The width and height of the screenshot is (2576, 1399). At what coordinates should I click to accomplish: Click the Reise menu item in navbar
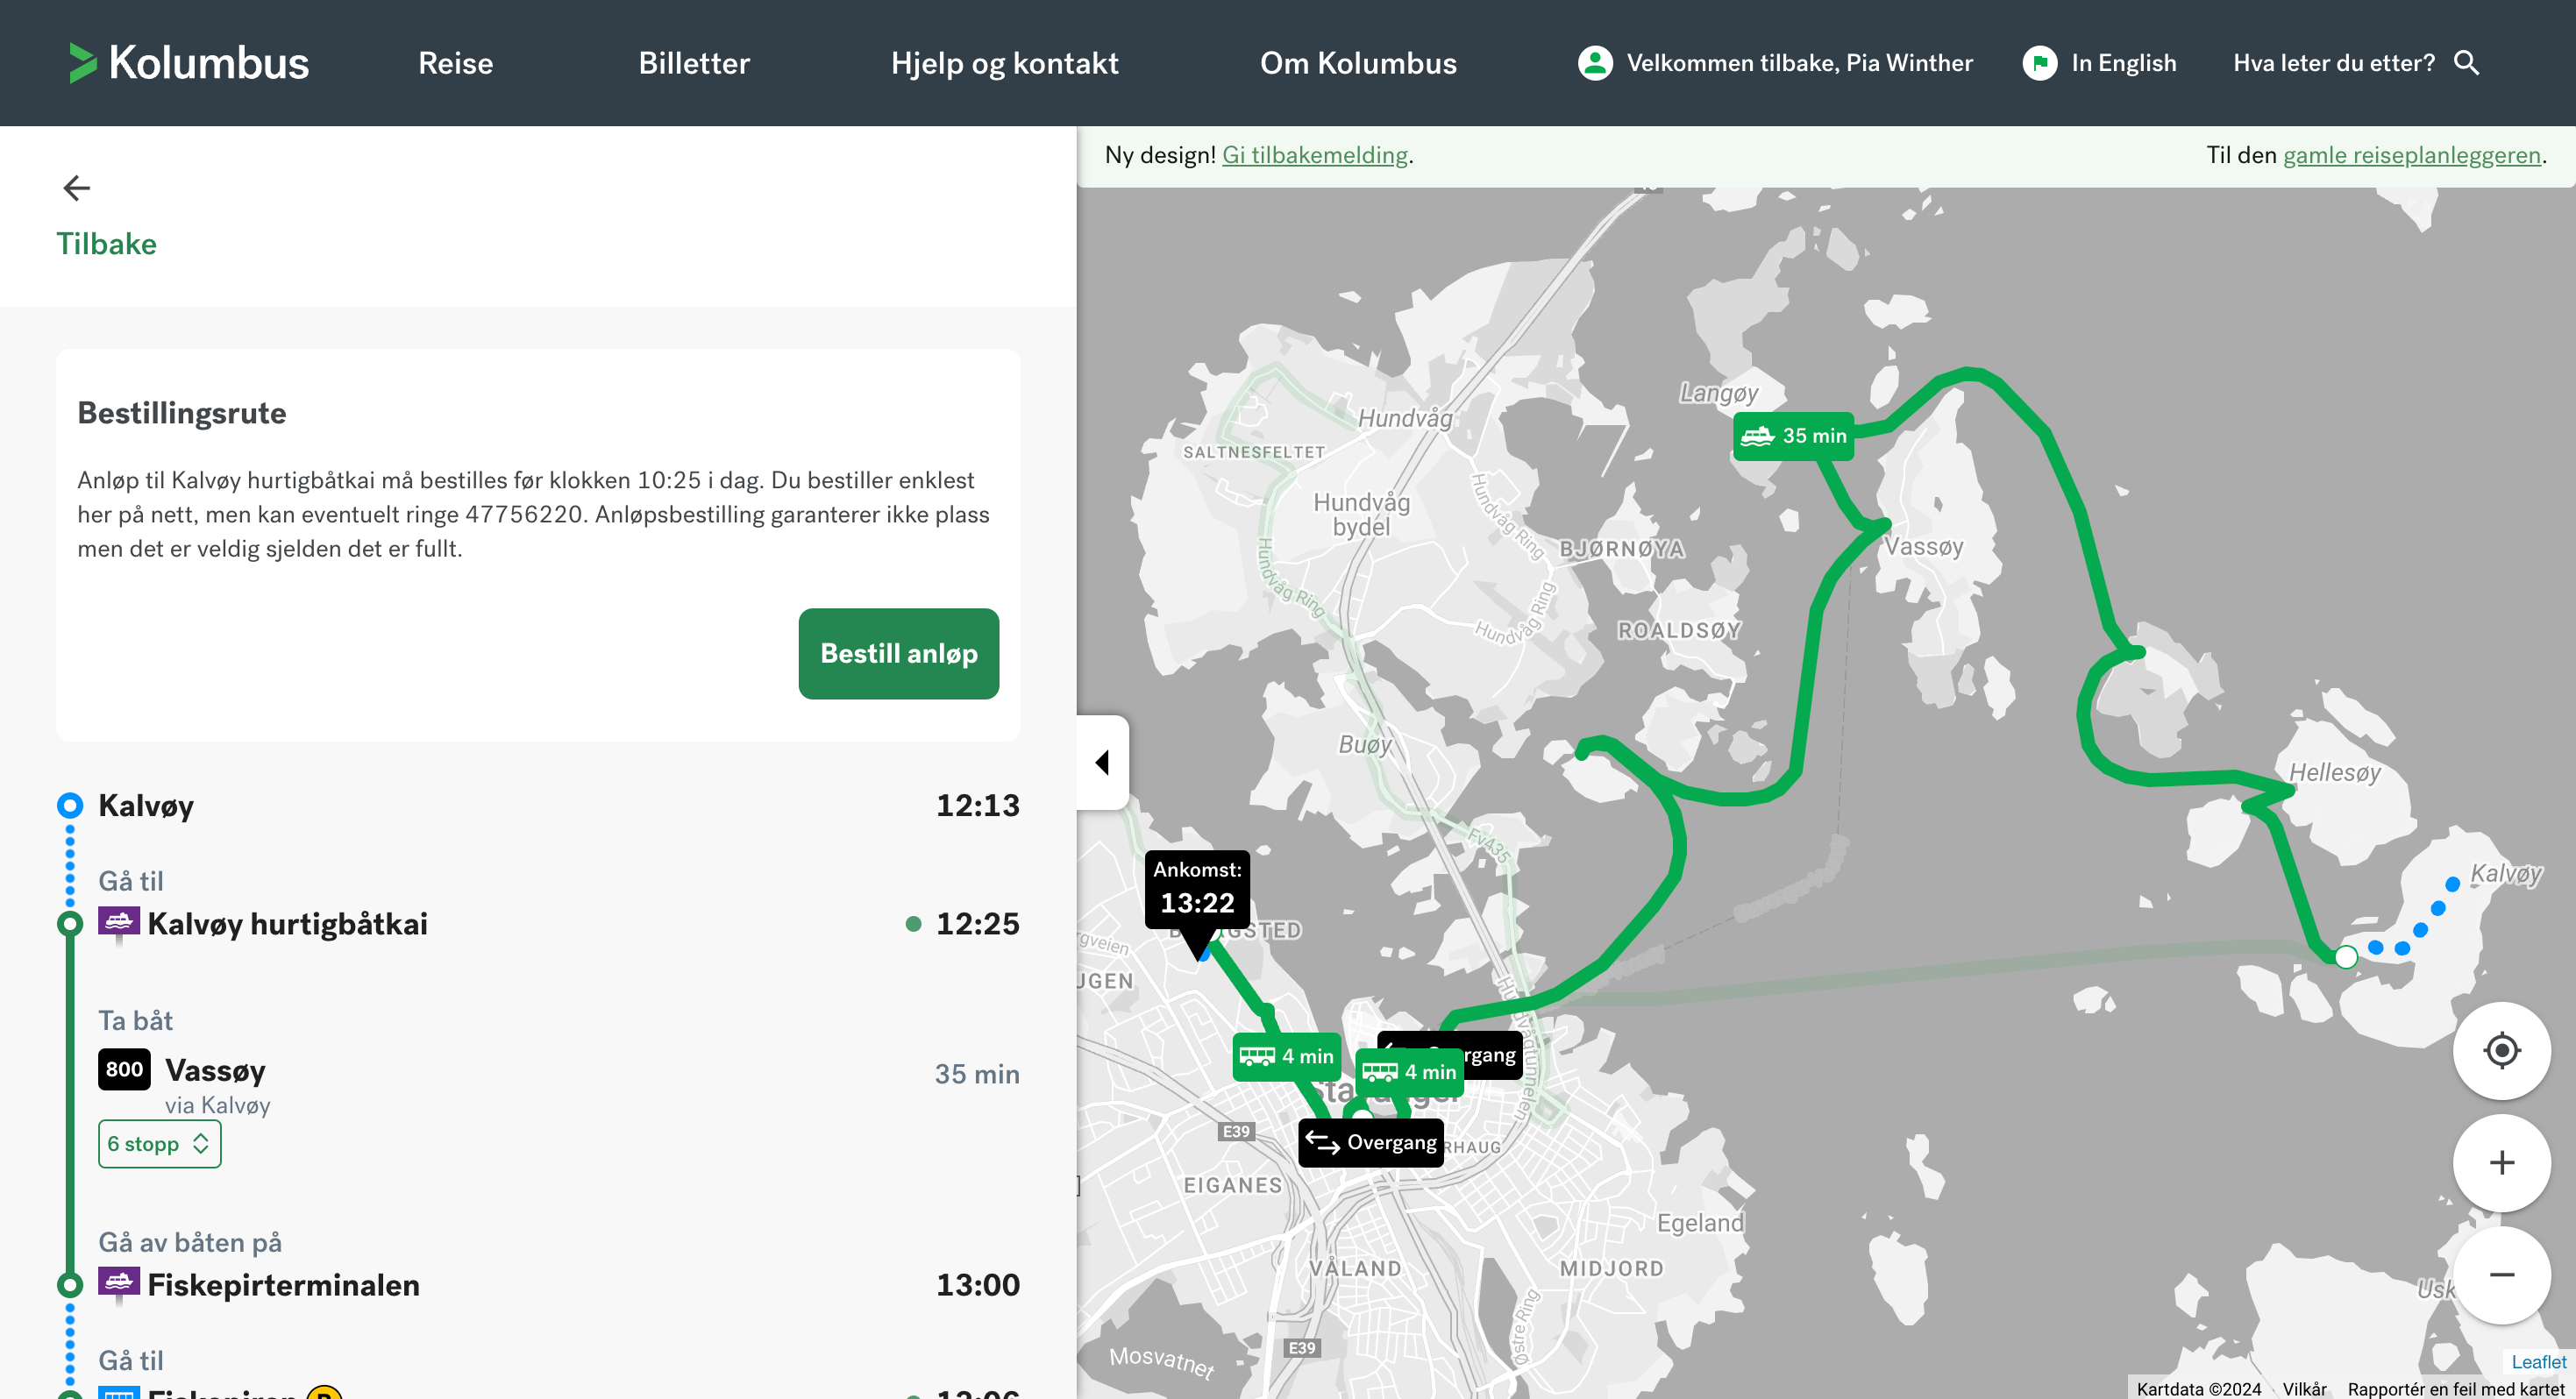coord(455,62)
